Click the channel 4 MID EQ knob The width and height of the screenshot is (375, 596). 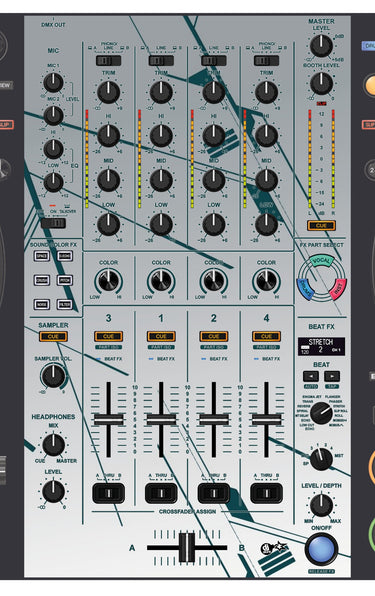[x=266, y=180]
